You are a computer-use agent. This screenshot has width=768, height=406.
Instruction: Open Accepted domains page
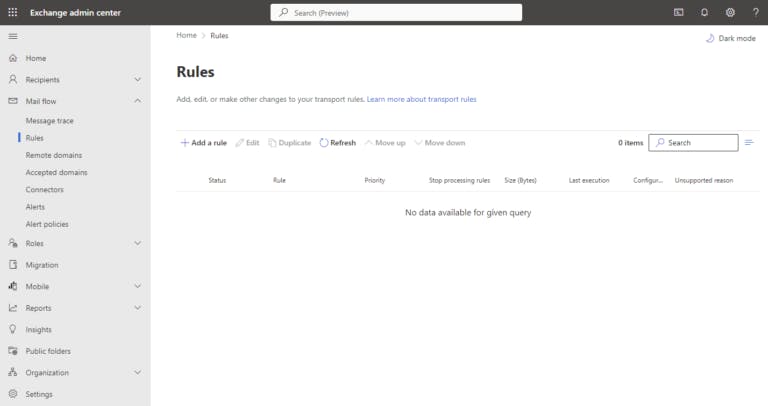pyautogui.click(x=56, y=172)
